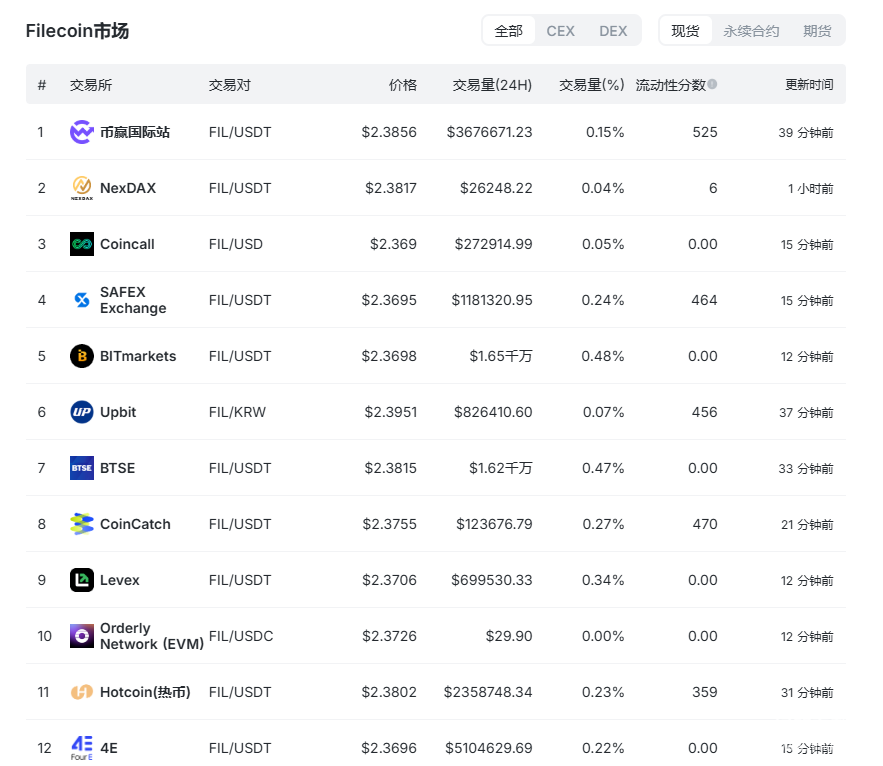Click the $3676671.23 volume cell
883x766 pixels.
click(489, 132)
